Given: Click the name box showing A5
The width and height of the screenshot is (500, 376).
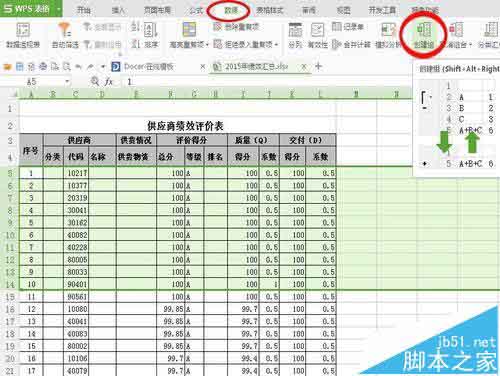Looking at the screenshot, I should pyautogui.click(x=32, y=82).
